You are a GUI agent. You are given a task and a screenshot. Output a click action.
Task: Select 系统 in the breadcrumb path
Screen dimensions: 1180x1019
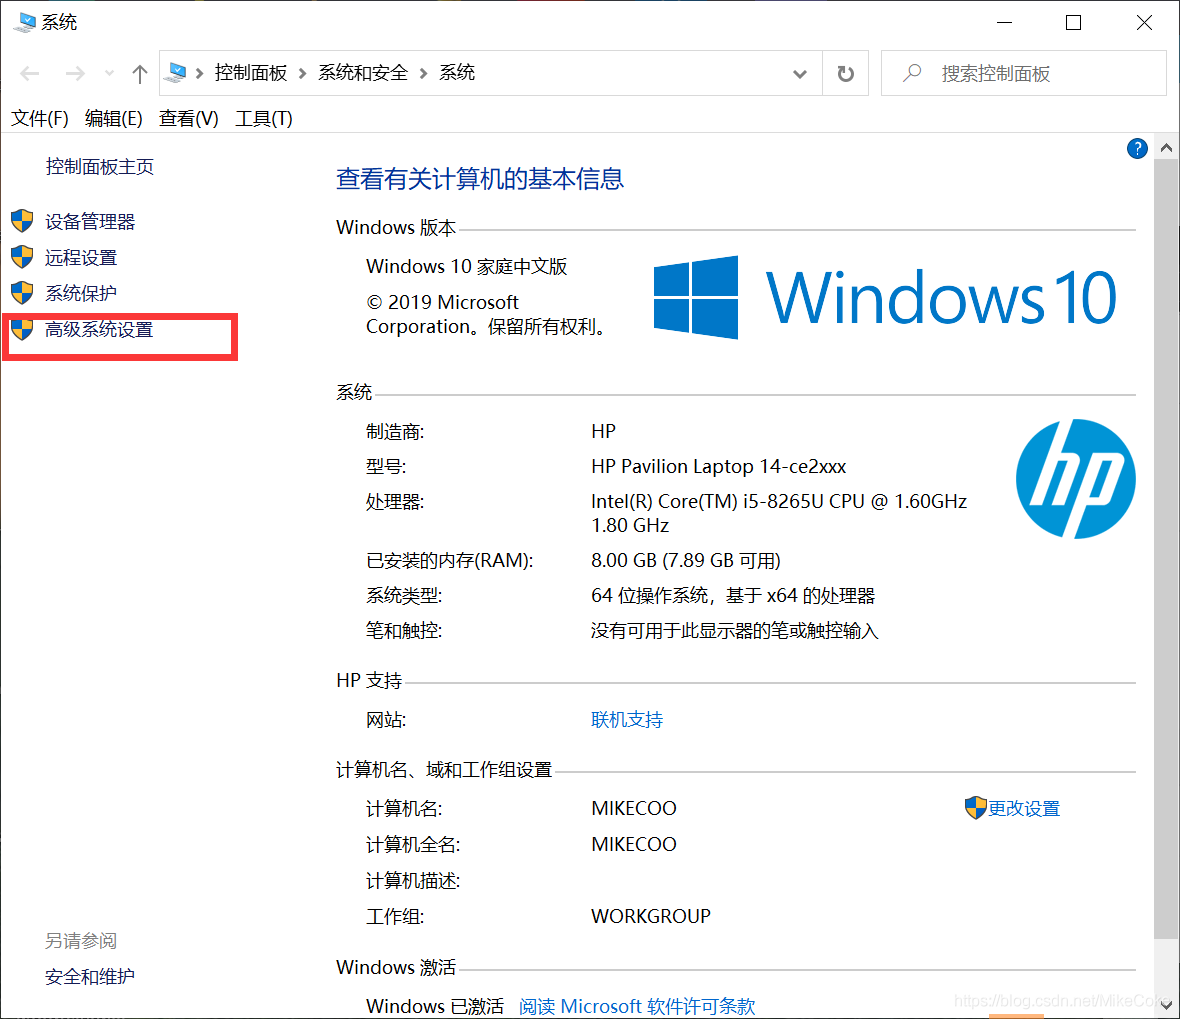457,72
